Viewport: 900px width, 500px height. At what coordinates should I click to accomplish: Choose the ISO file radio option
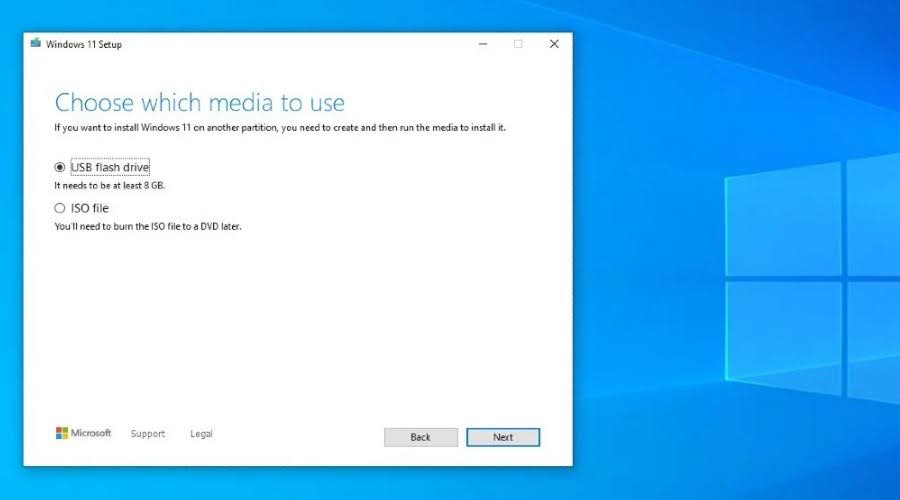pos(60,208)
